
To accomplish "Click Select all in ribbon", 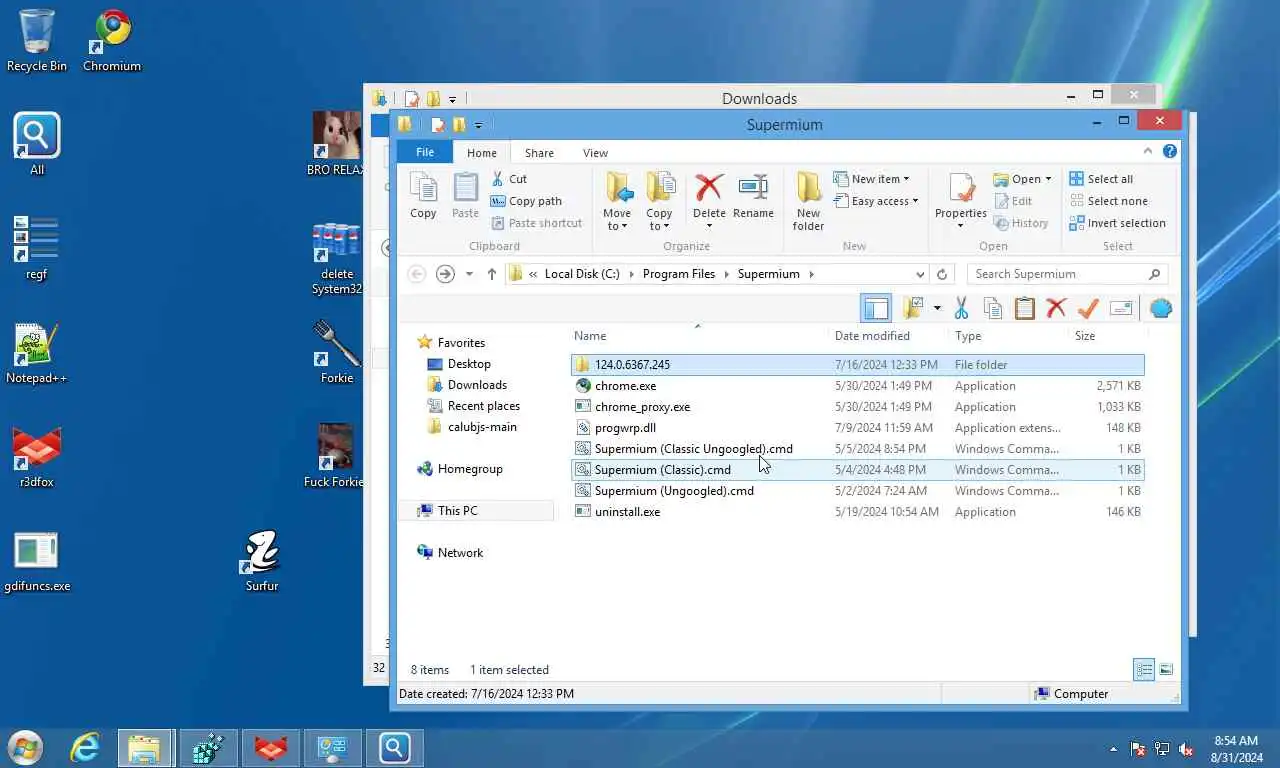I will point(1101,179).
